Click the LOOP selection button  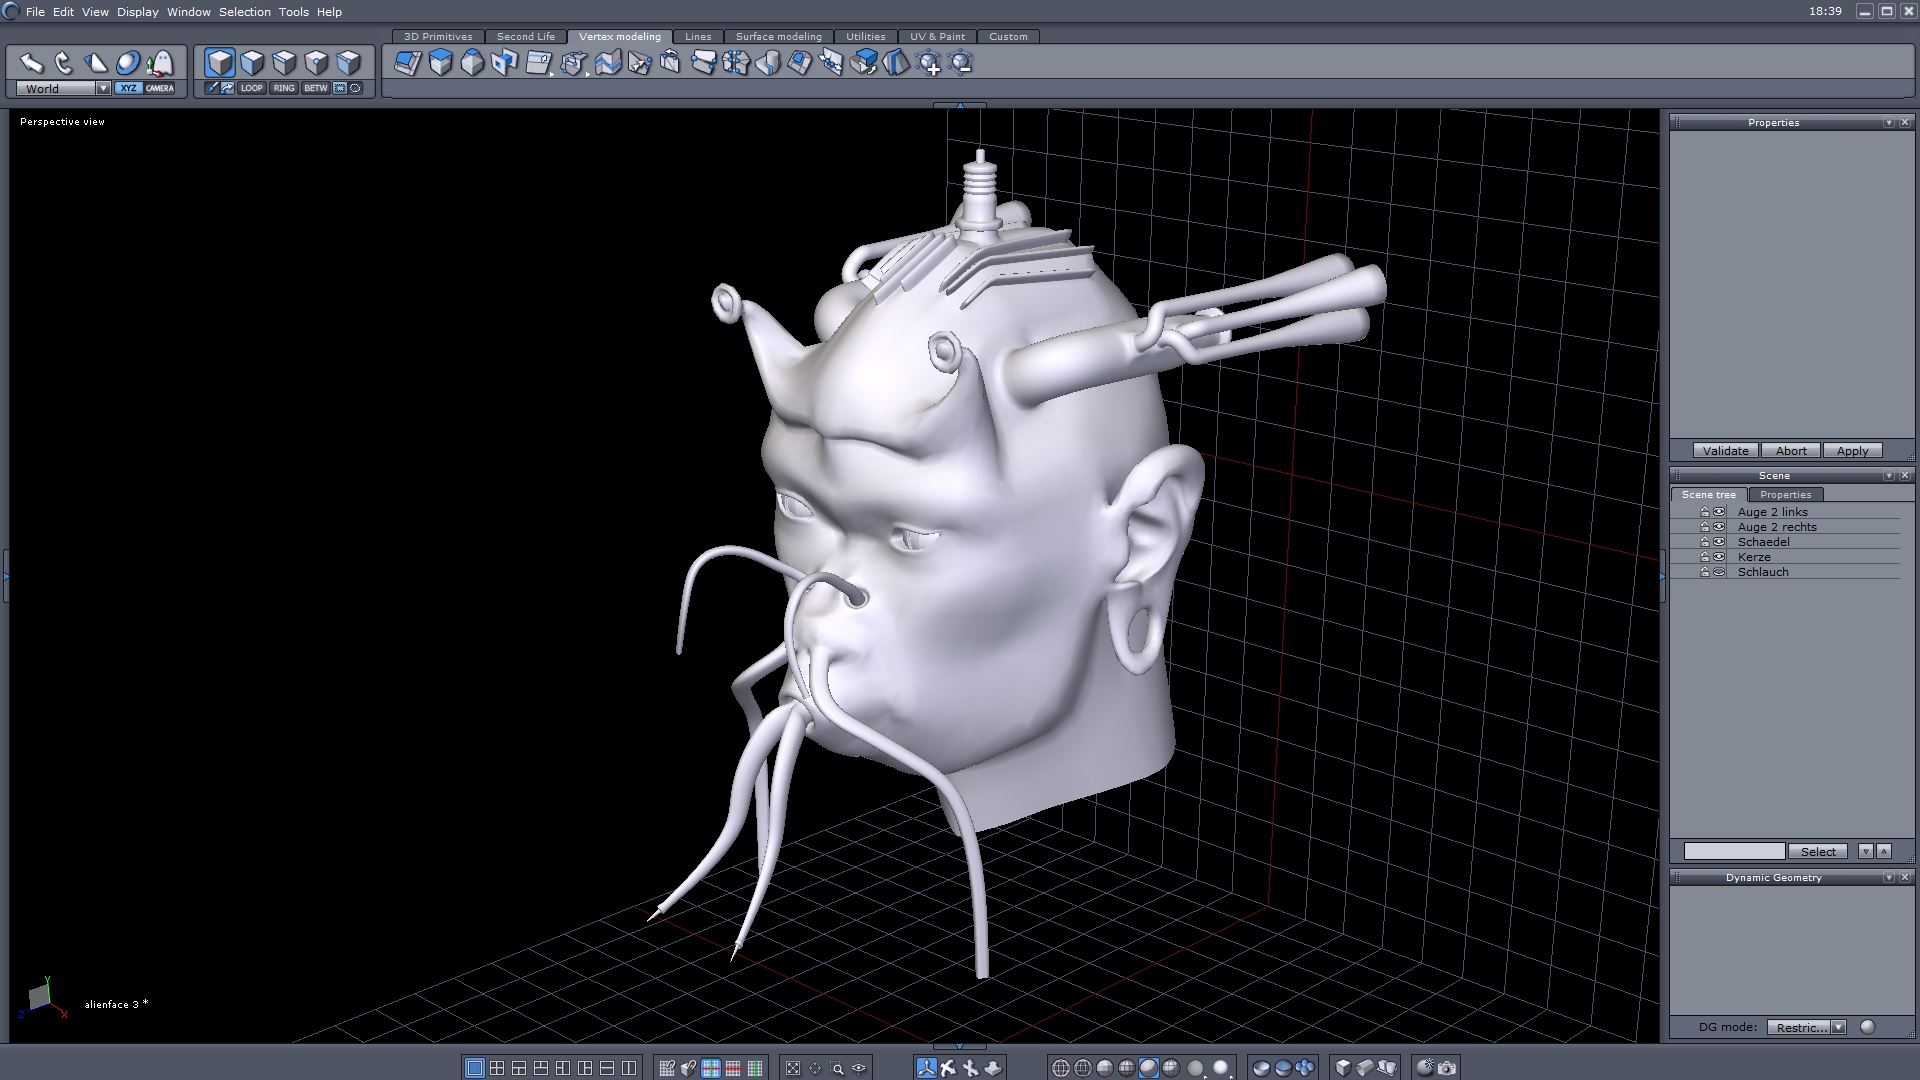[251, 88]
